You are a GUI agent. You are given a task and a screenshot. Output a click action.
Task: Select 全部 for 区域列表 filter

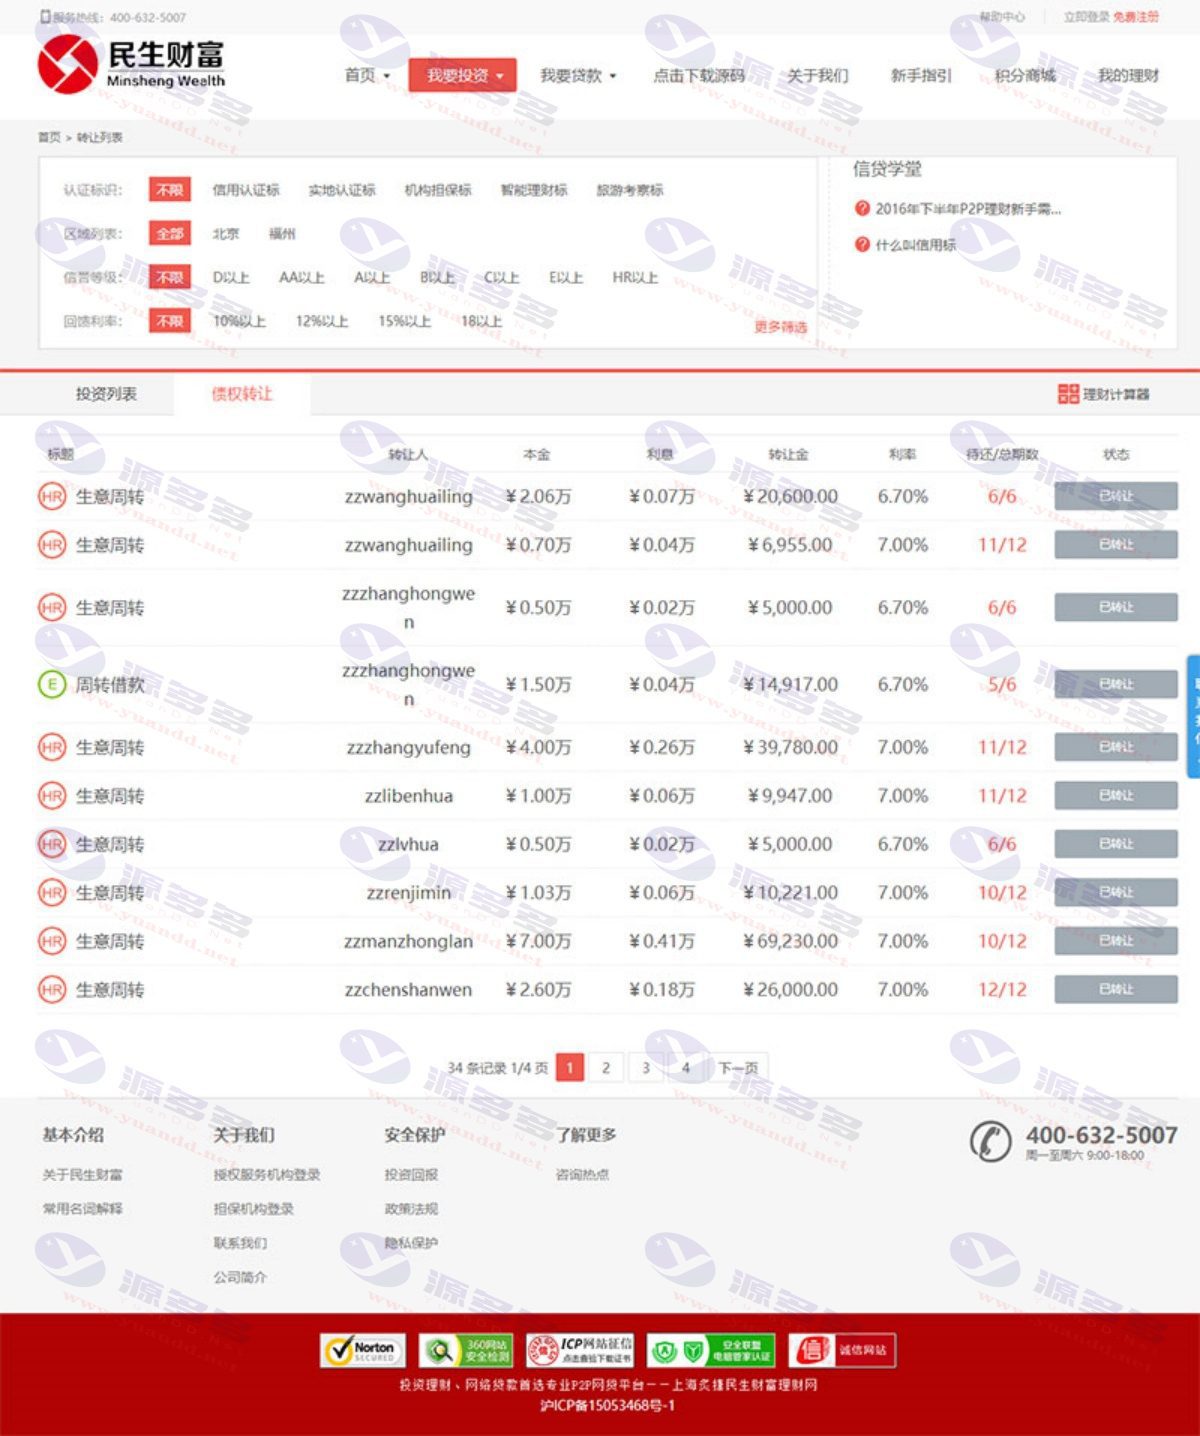point(169,234)
